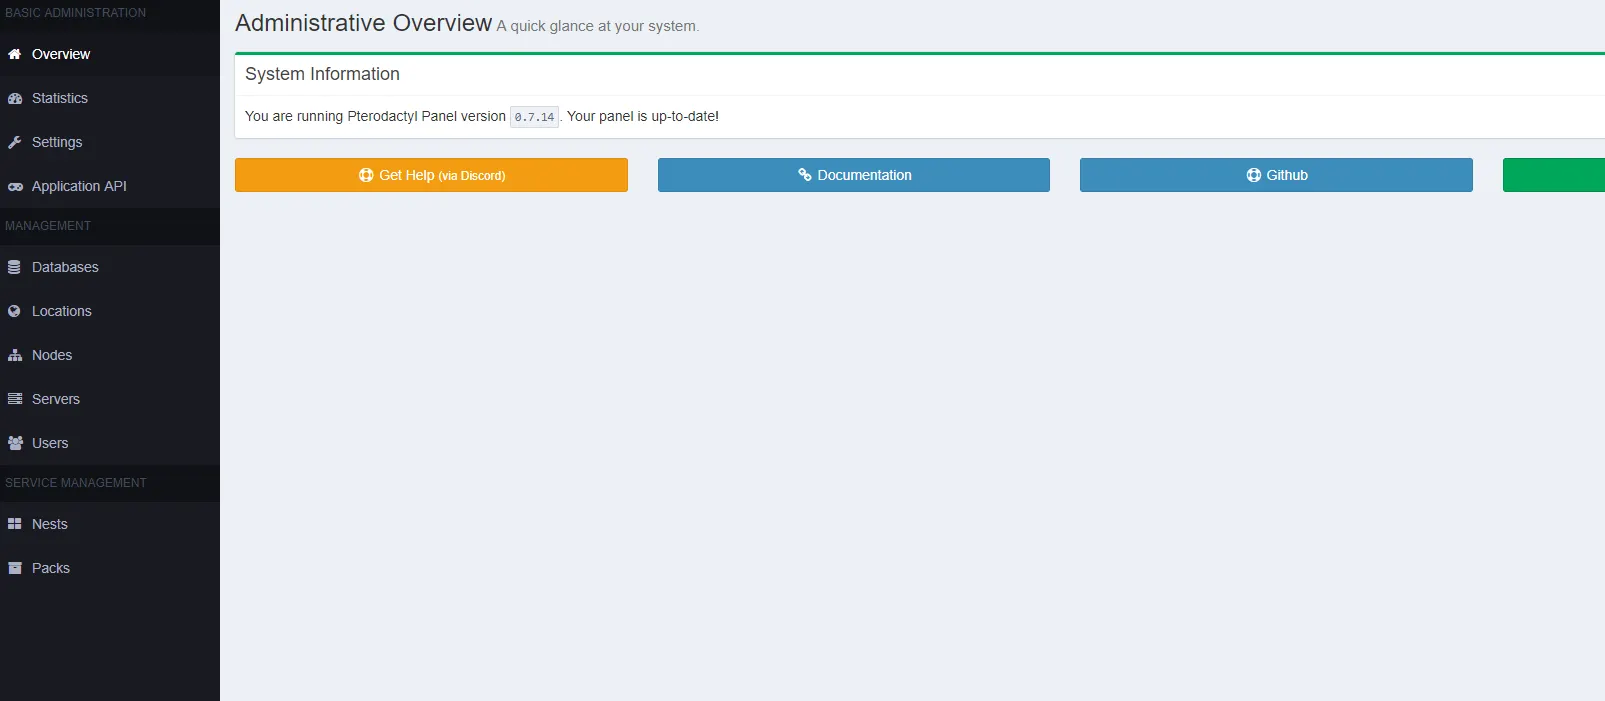Click the System Information panel heading

coord(322,74)
